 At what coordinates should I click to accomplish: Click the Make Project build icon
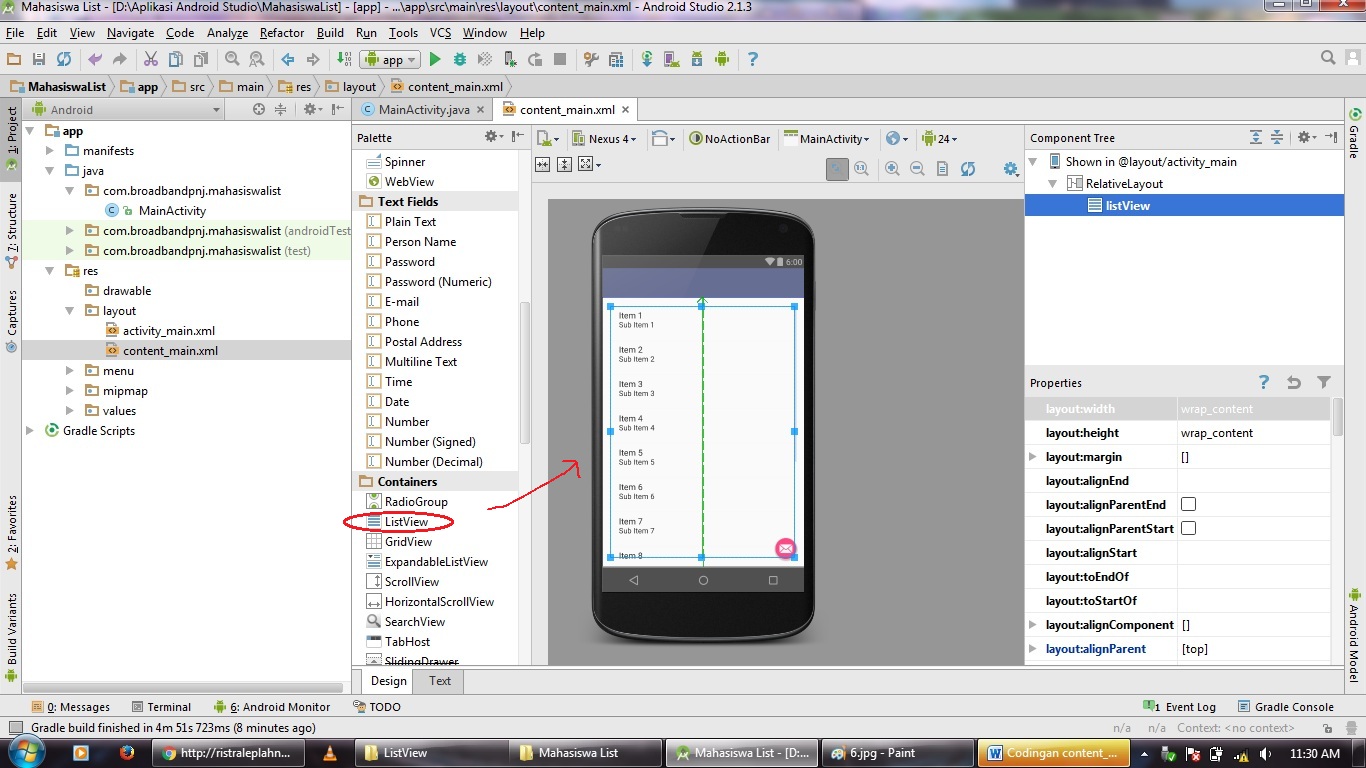[344, 59]
